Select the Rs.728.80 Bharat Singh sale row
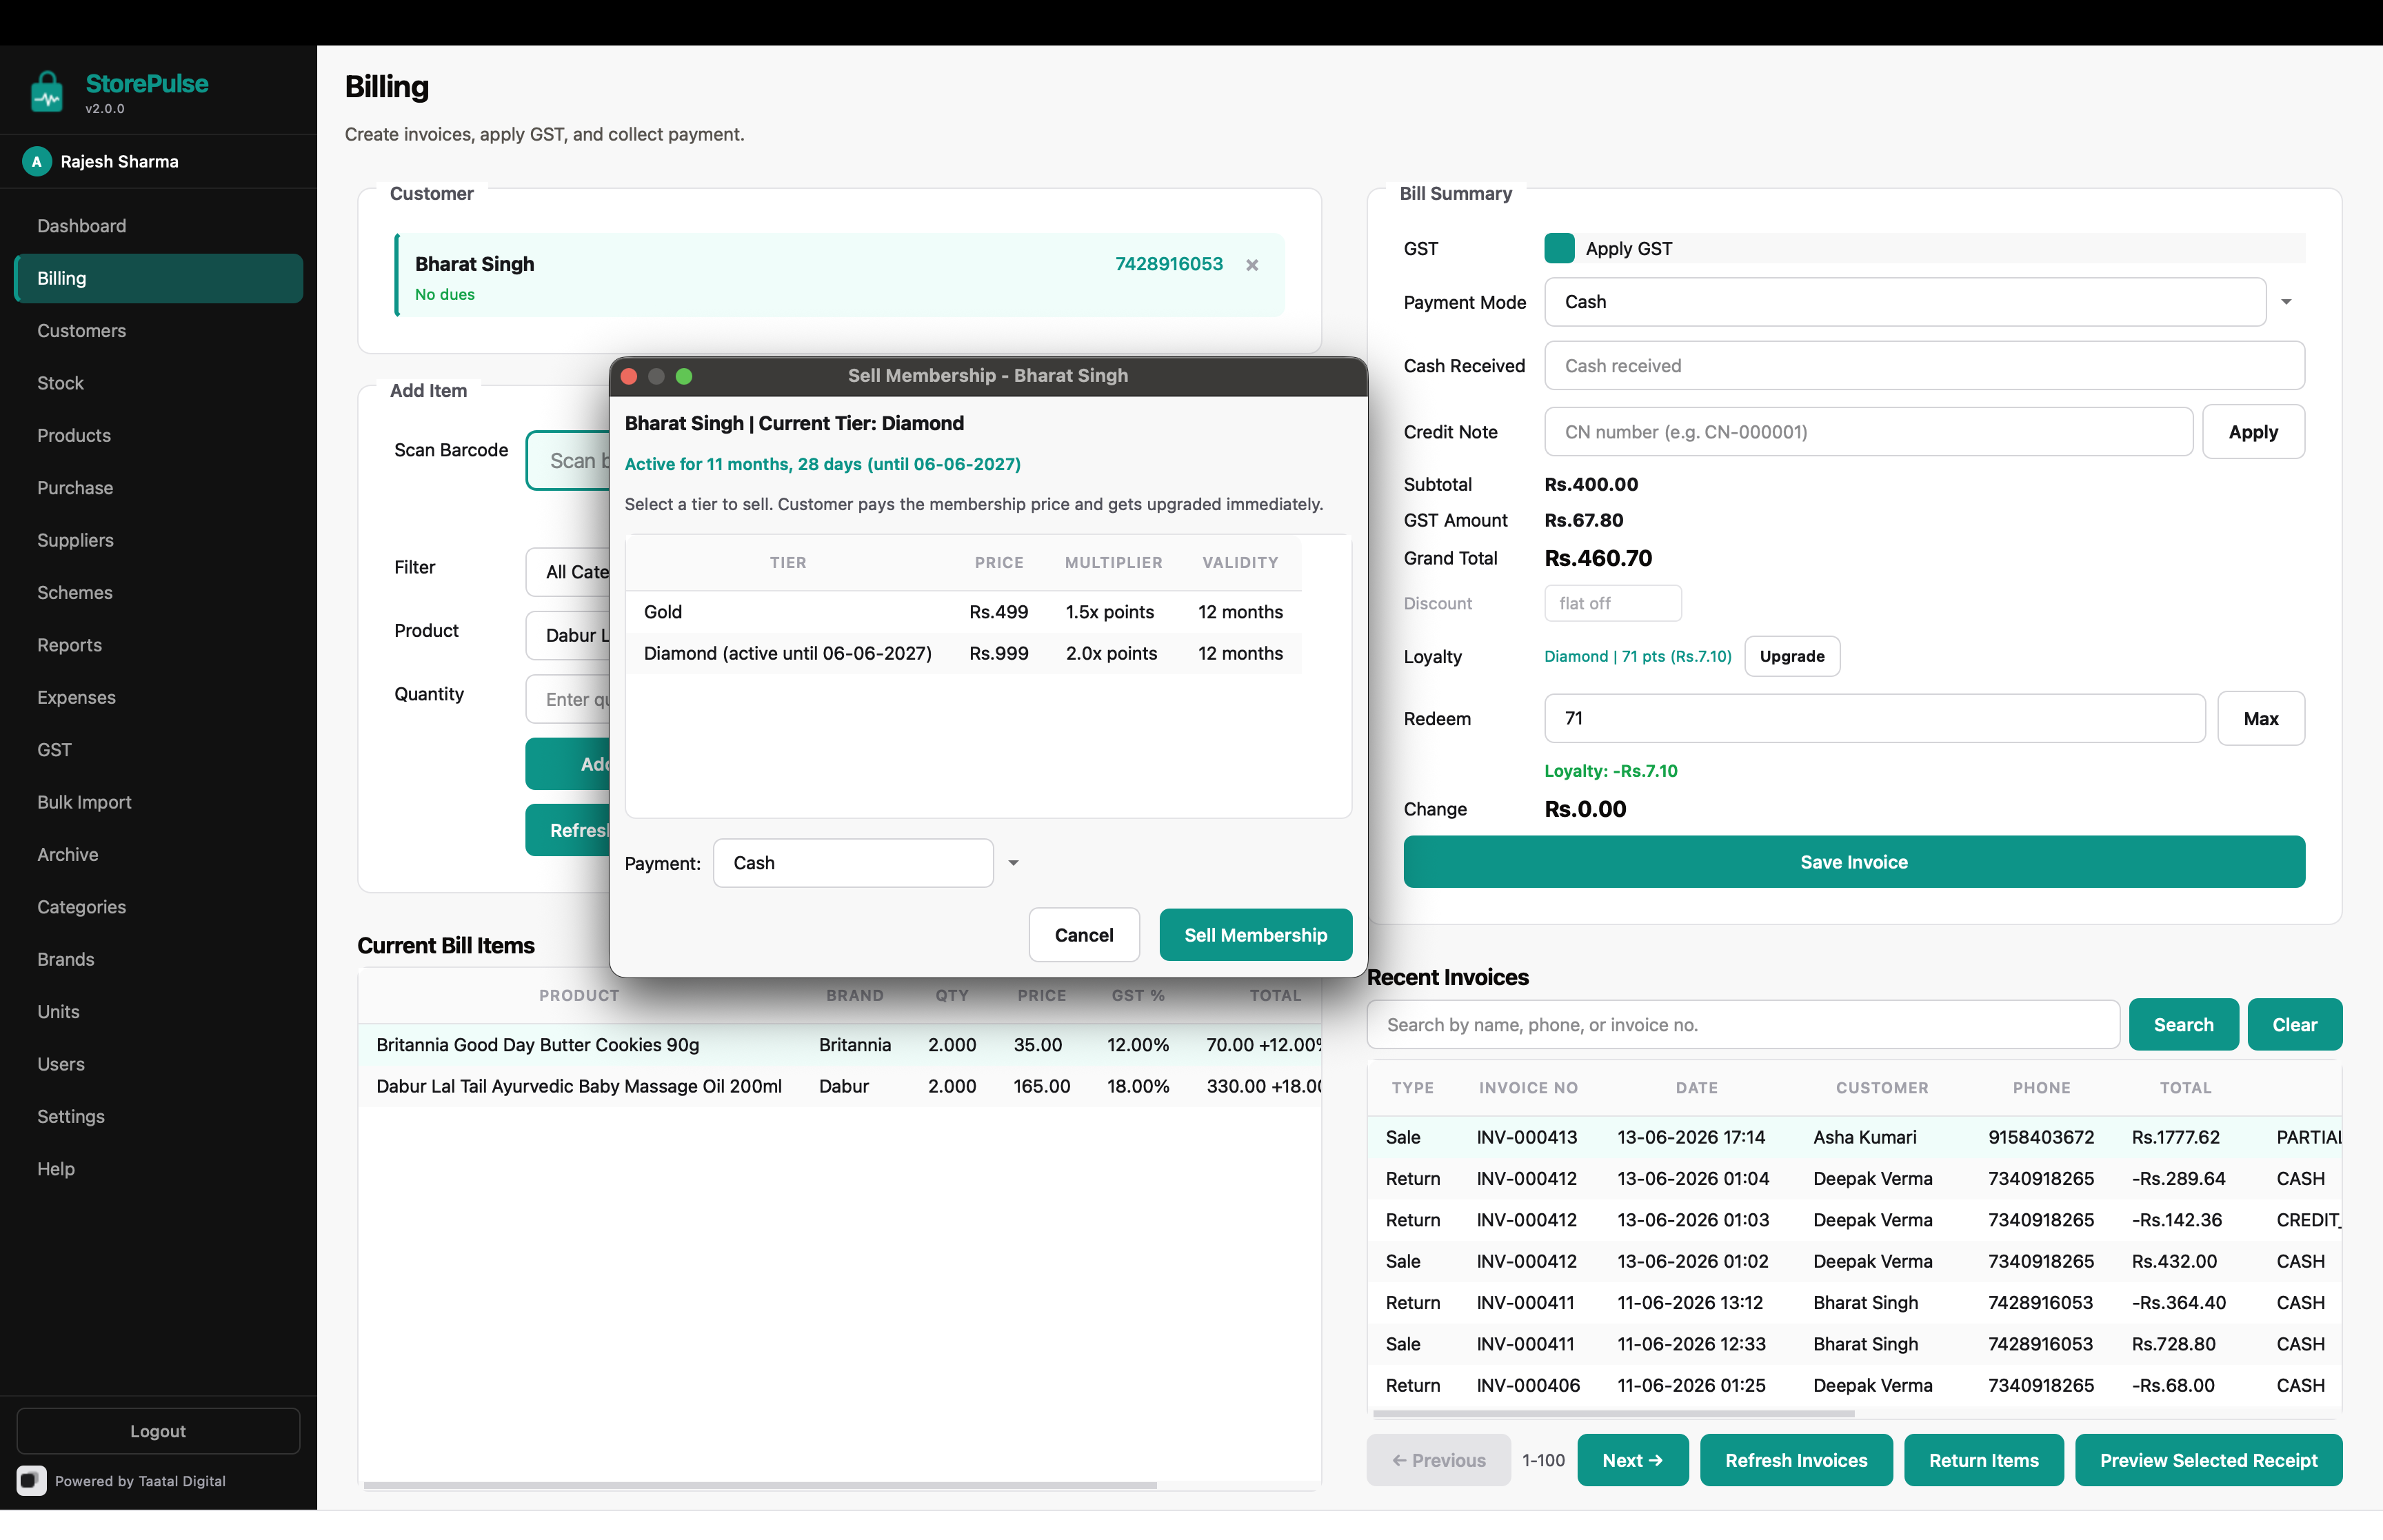Image resolution: width=2383 pixels, height=1540 pixels. [x=1854, y=1345]
